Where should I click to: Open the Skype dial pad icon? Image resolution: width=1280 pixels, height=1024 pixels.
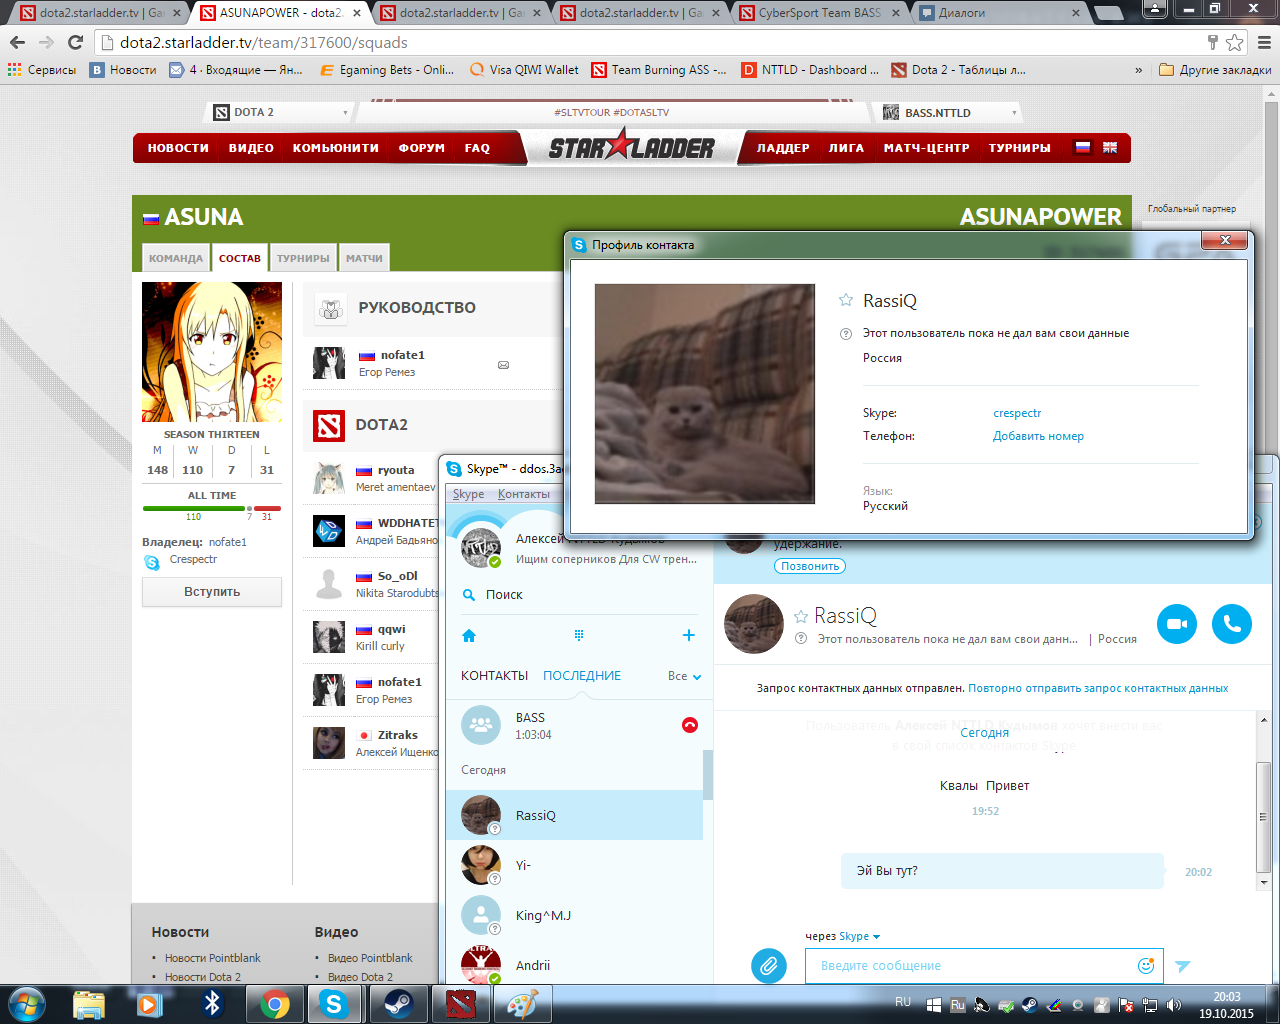(x=578, y=635)
